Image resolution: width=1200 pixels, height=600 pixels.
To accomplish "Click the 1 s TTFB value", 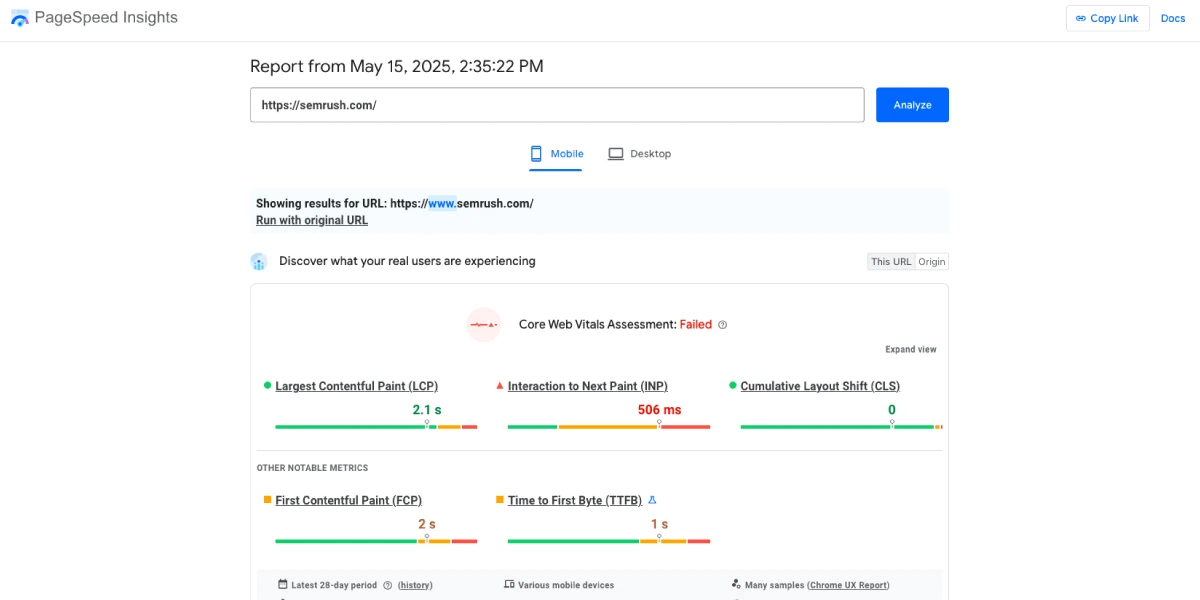I will pos(660,524).
